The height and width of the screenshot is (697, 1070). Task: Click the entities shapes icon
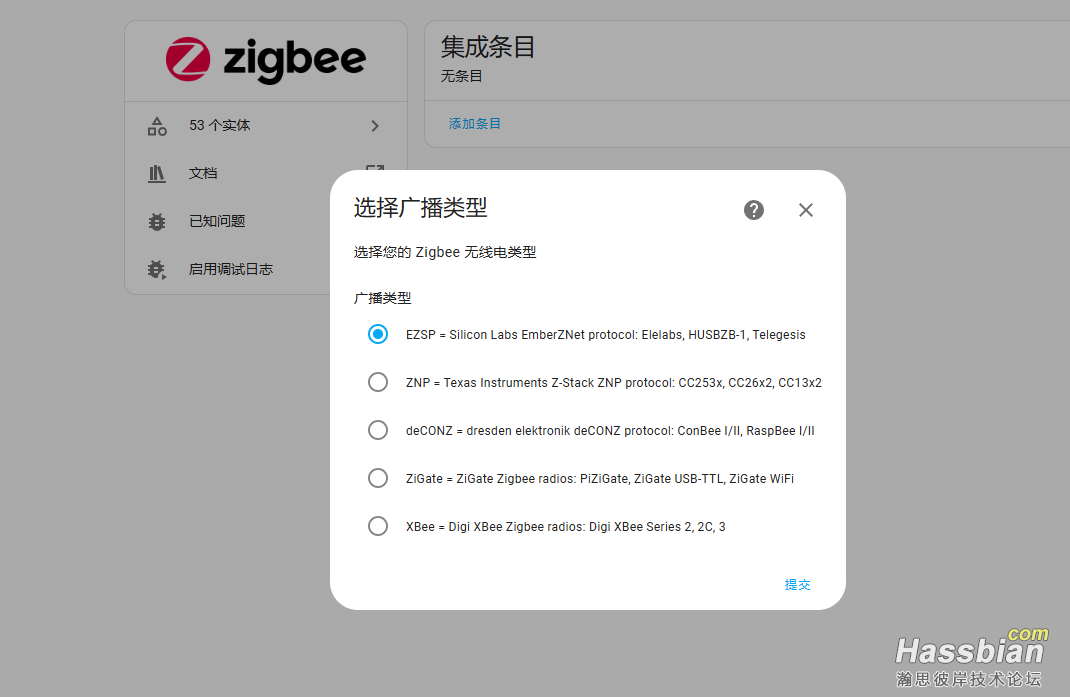(x=157, y=126)
